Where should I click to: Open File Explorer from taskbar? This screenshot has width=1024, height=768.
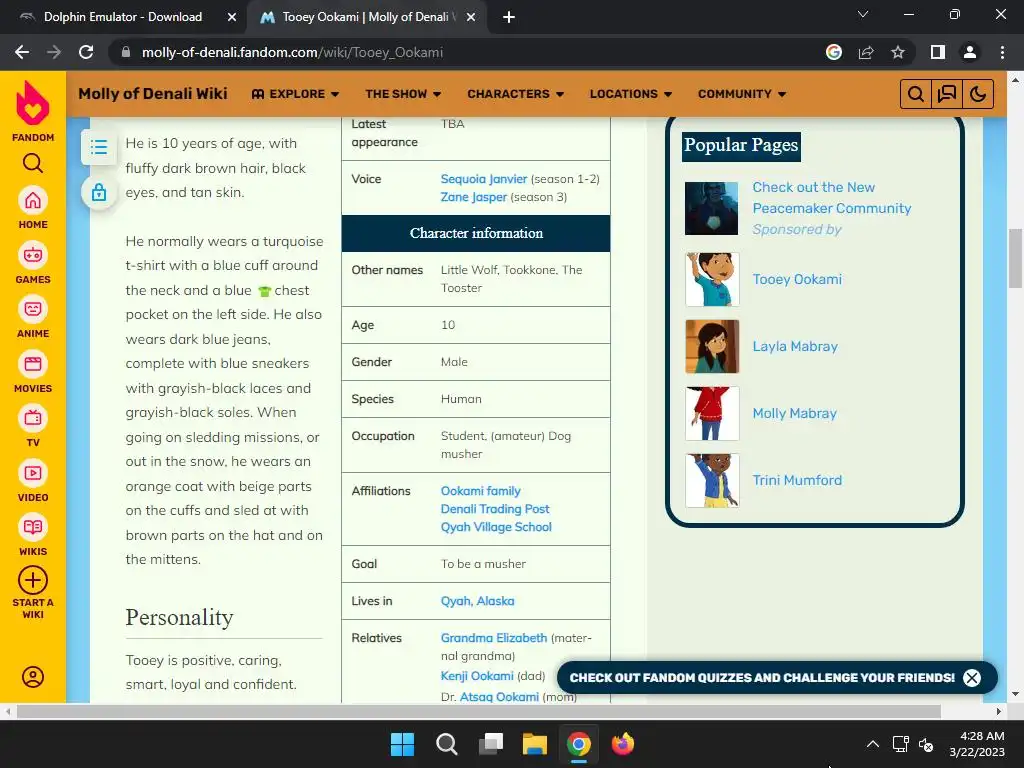(534, 744)
